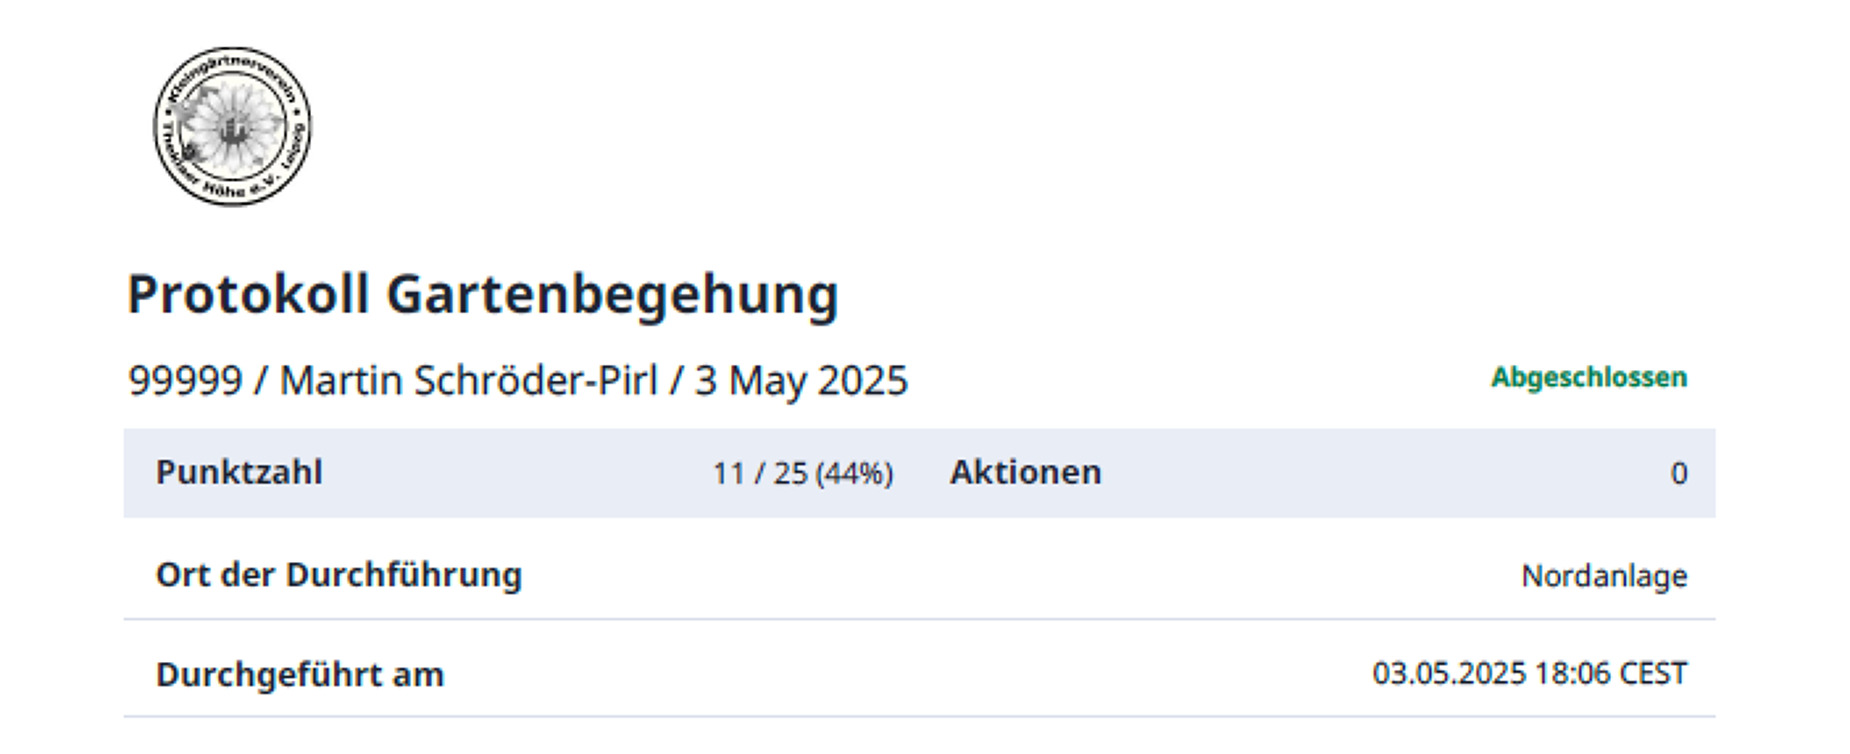The image size is (1850, 754).
Task: Click the score value 11 / 25 (44%)
Action: (x=803, y=473)
